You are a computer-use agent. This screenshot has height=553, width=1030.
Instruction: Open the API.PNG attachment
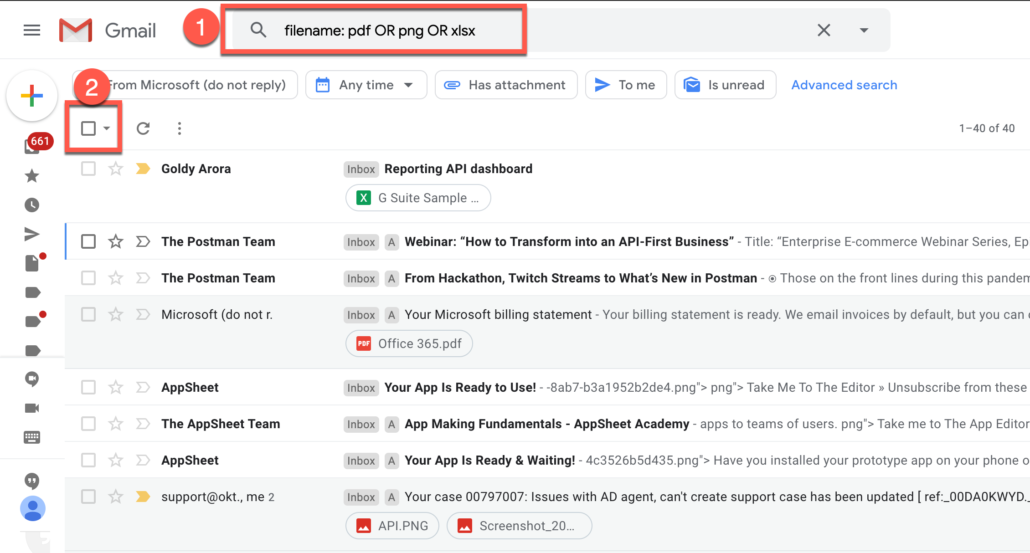(x=392, y=526)
